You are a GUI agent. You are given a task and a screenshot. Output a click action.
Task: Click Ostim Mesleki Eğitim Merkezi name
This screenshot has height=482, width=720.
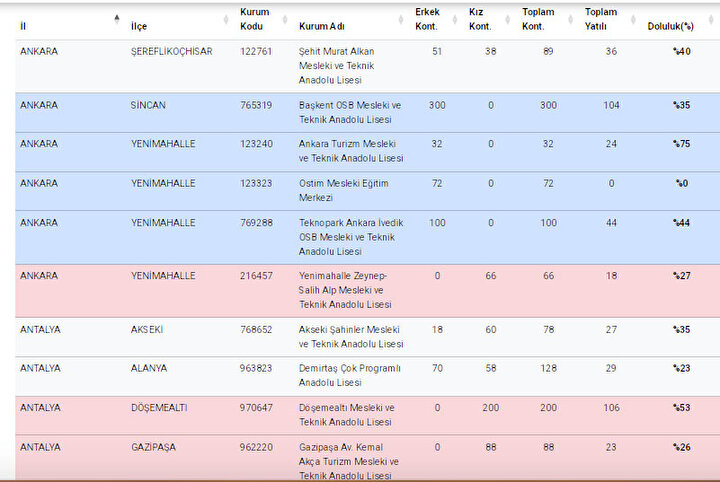343,190
